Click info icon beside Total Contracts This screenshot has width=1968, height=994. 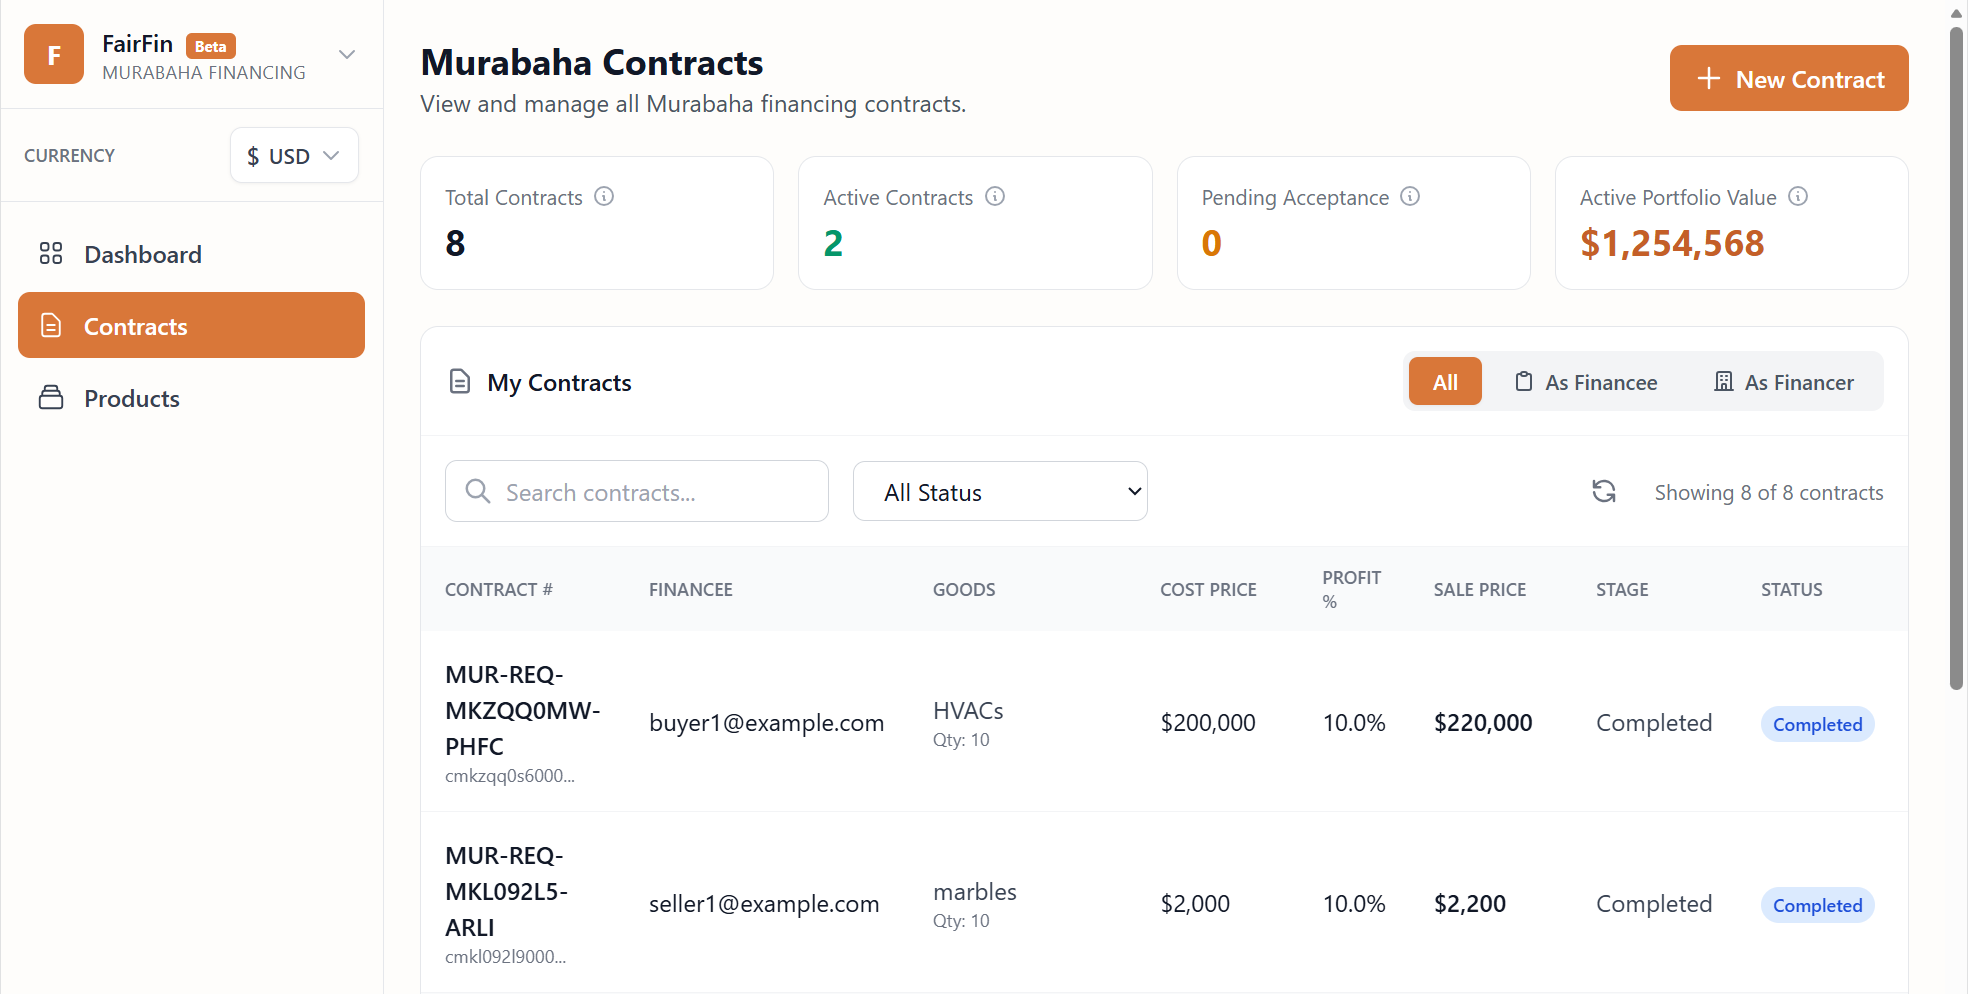(604, 196)
